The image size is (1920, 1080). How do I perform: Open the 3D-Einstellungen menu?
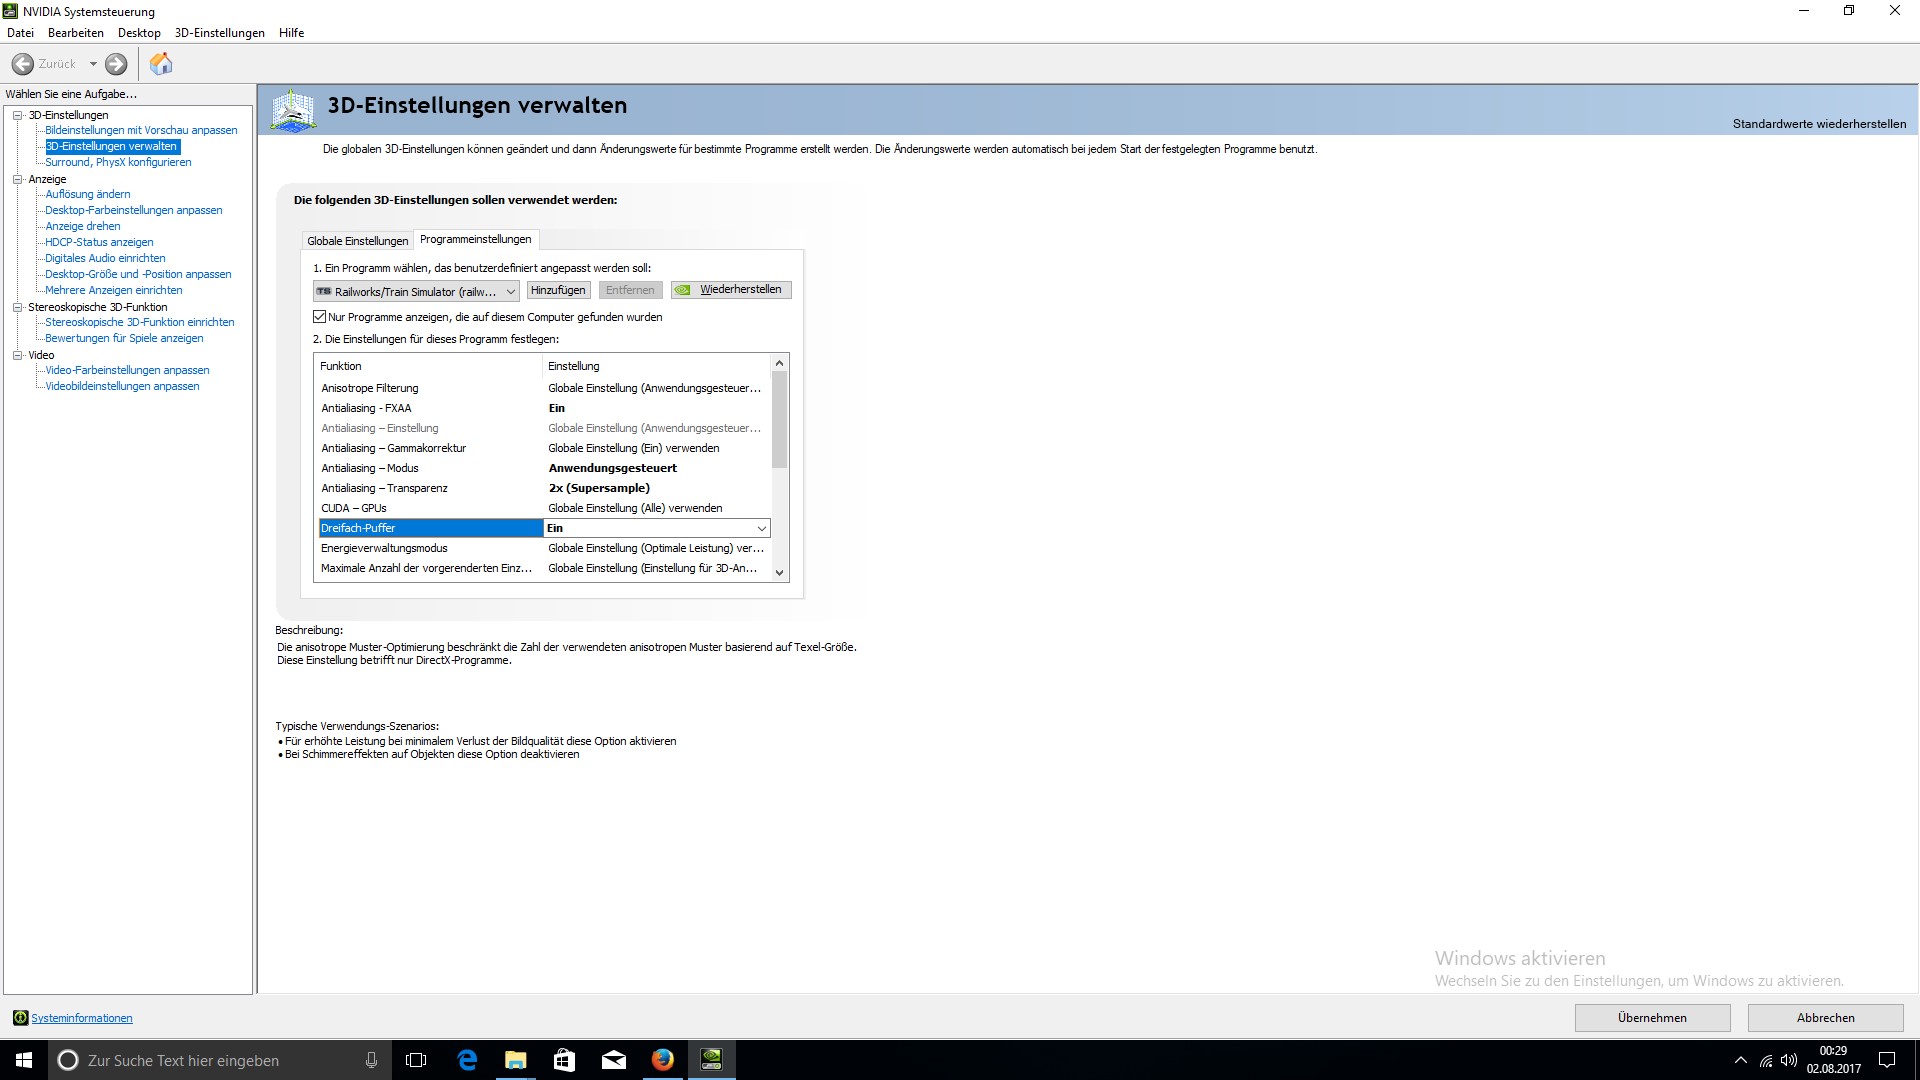(x=219, y=33)
